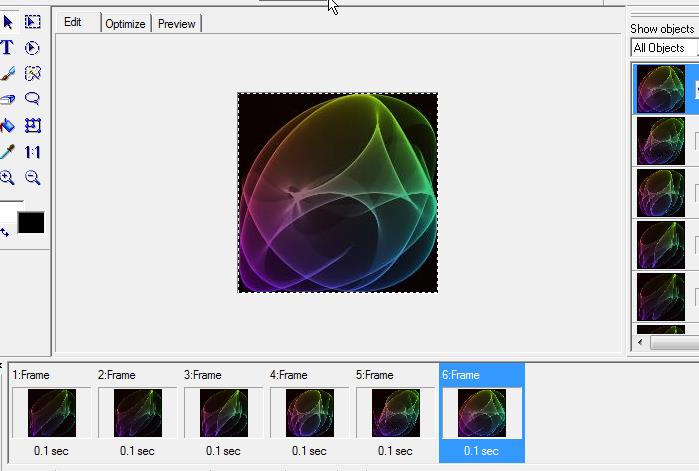Switch to the Optimize tab

pyautogui.click(x=125, y=24)
